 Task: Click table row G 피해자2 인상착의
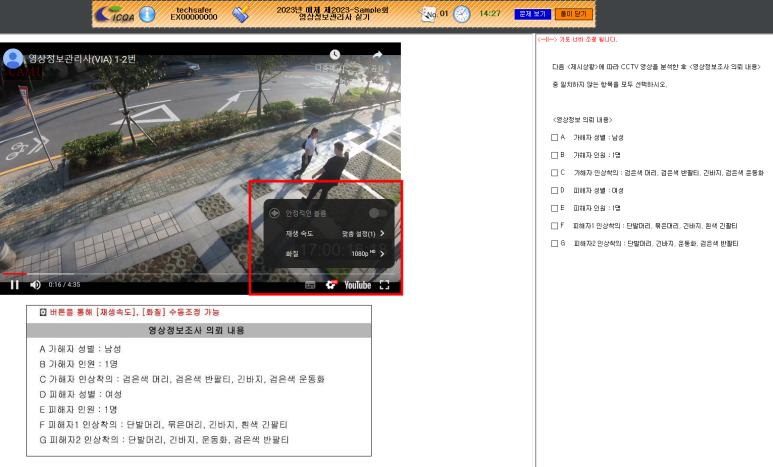coord(164,439)
